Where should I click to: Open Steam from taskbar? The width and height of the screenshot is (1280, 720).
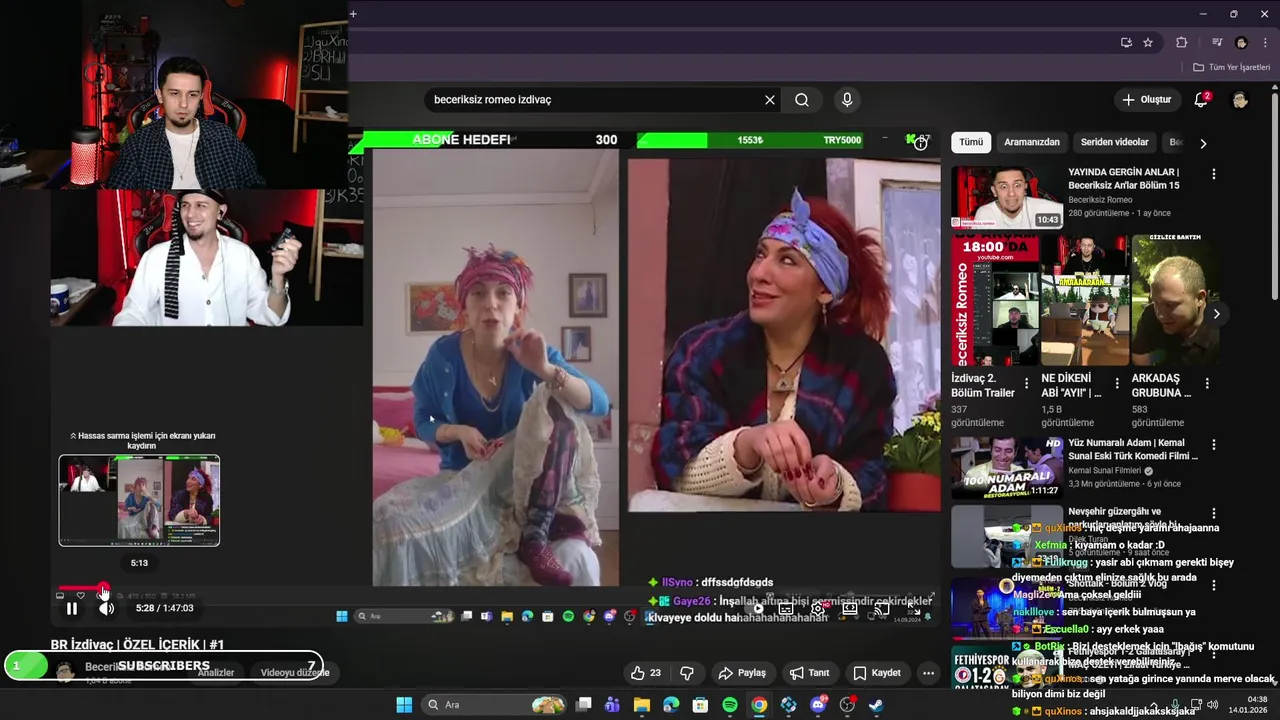point(876,705)
